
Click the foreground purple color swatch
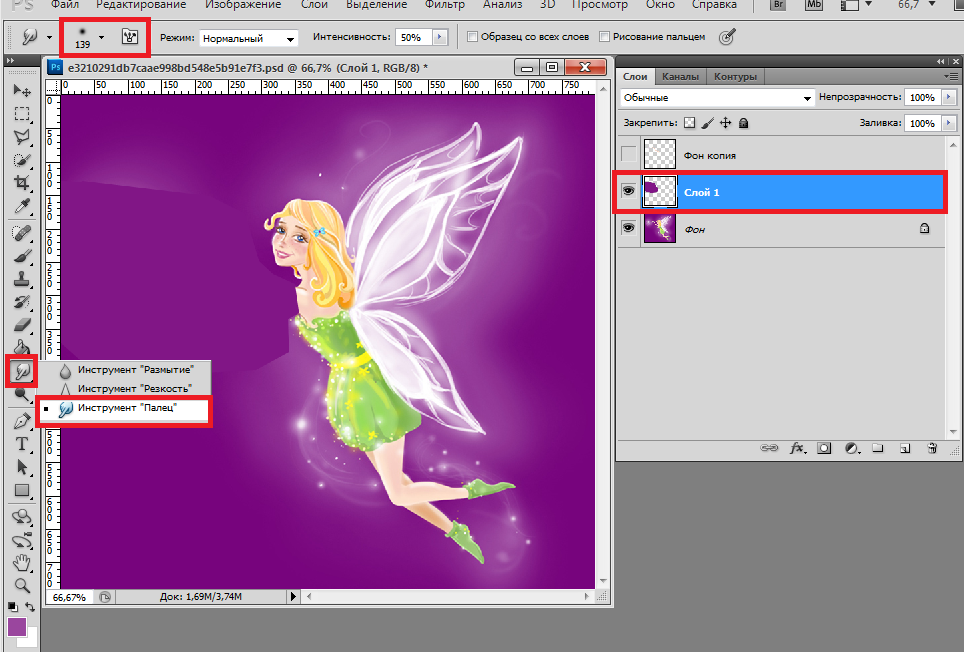pos(17,627)
